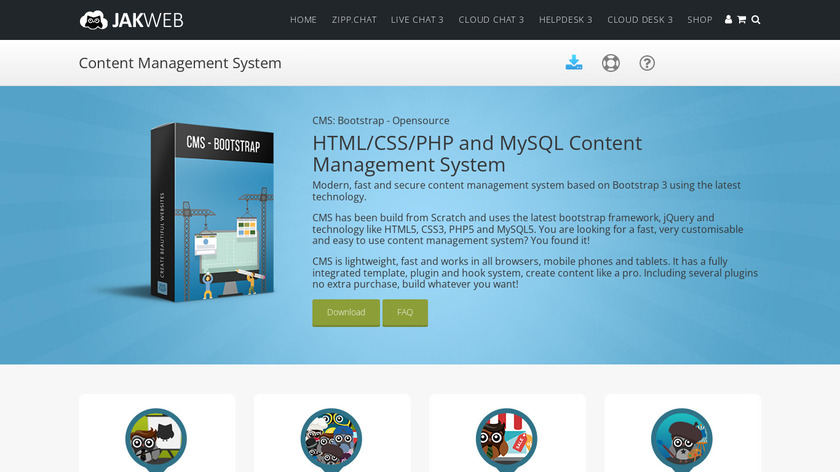Viewport: 840px width, 472px height.
Task: Go to the HOME menu item
Action: [x=303, y=20]
